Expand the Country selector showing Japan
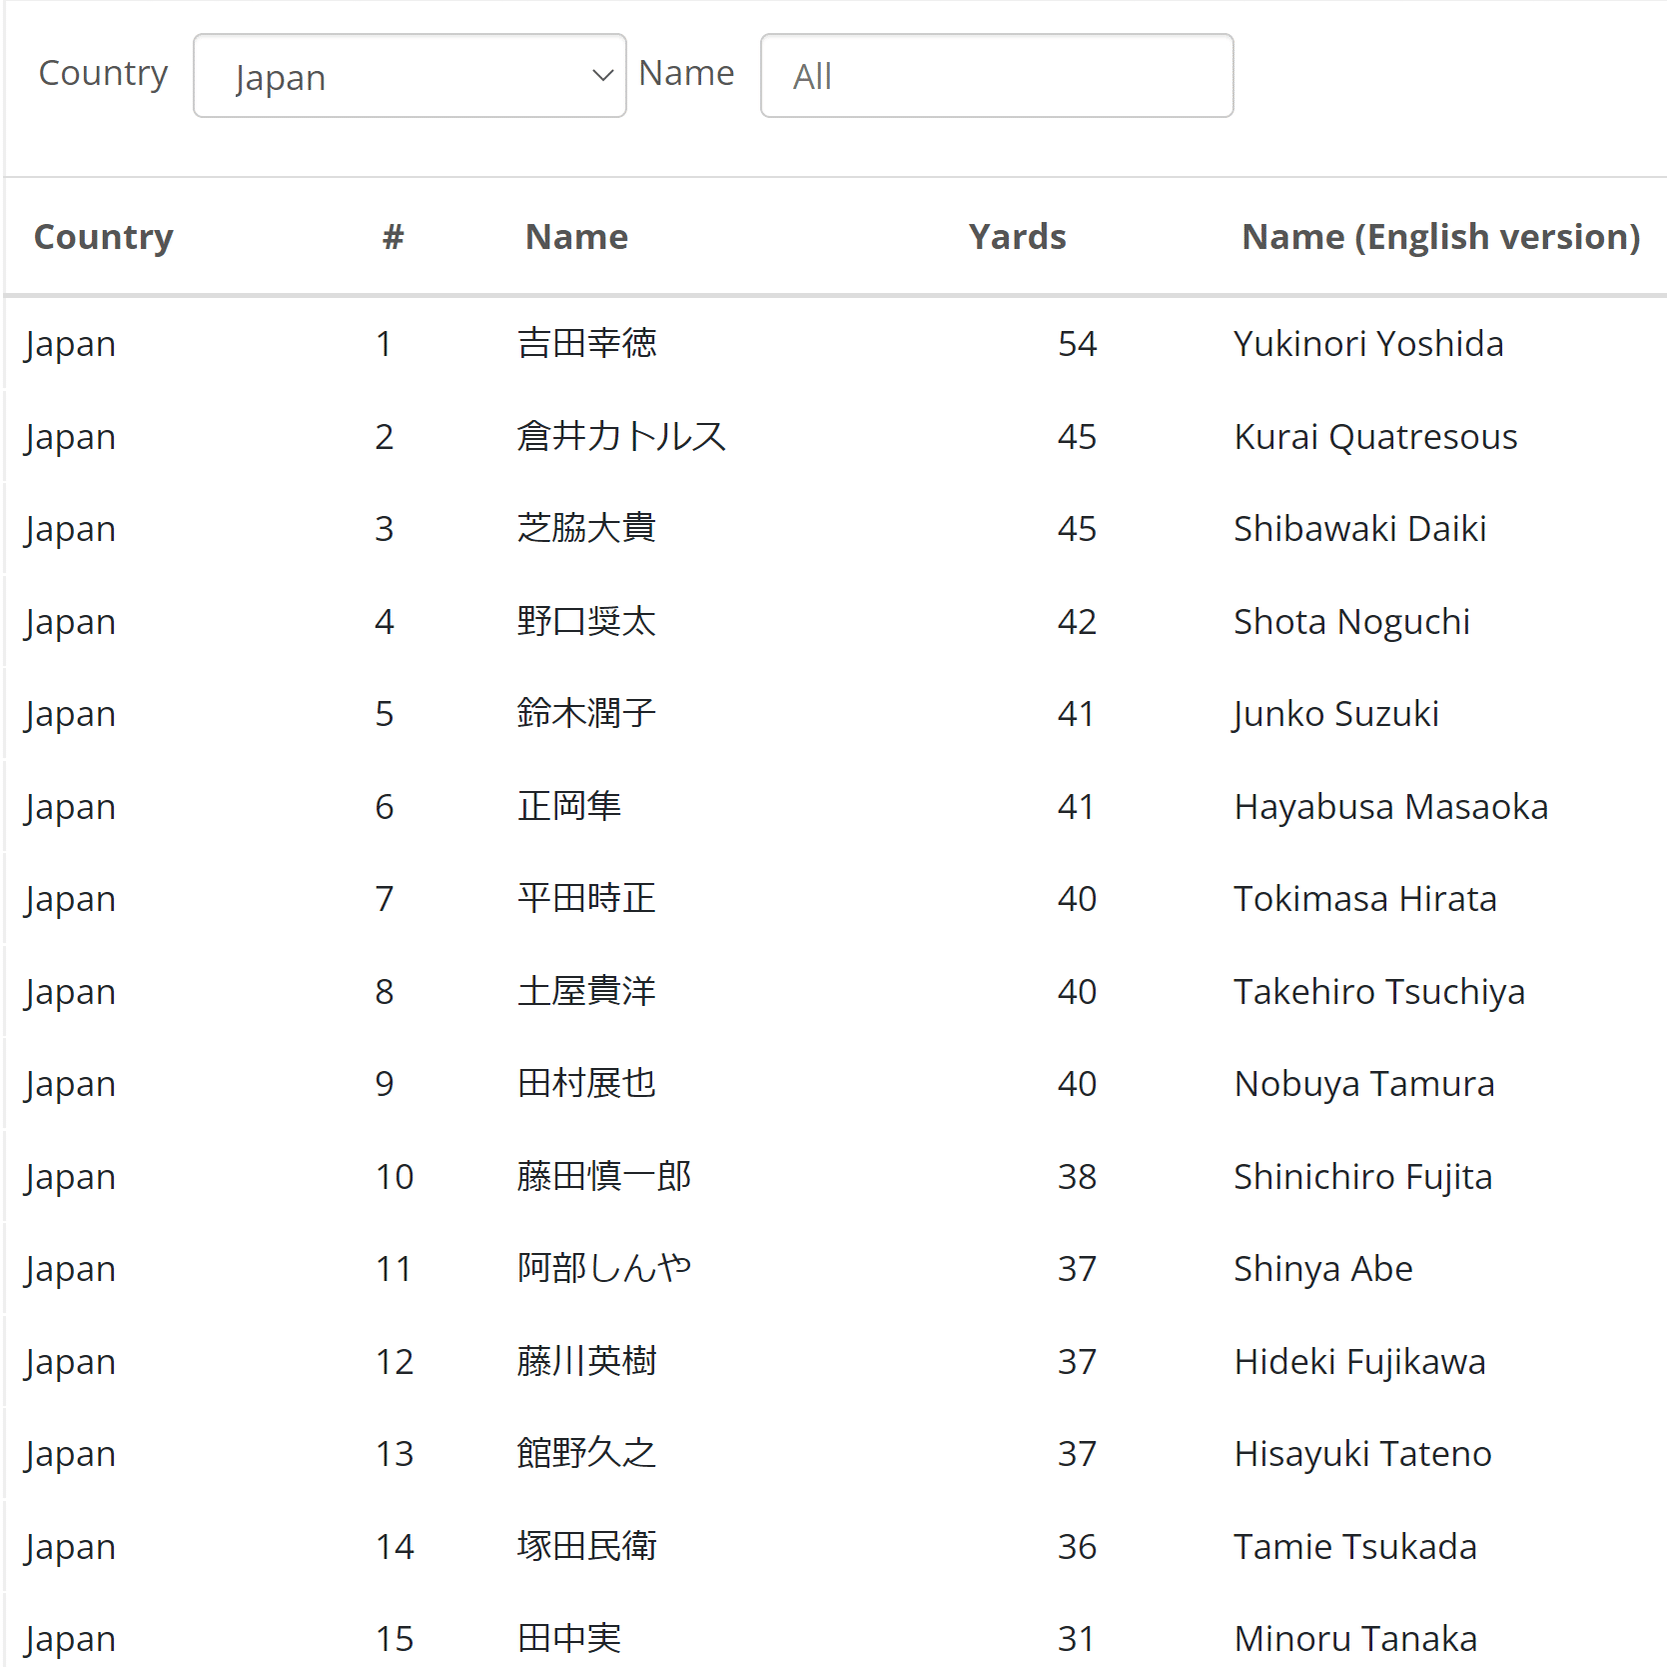Viewport: 1667px width, 1667px height. [x=408, y=75]
